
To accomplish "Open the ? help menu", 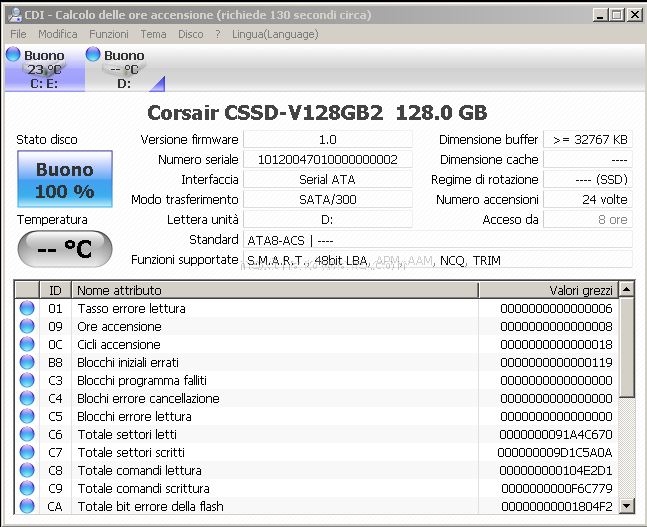I will click(218, 34).
